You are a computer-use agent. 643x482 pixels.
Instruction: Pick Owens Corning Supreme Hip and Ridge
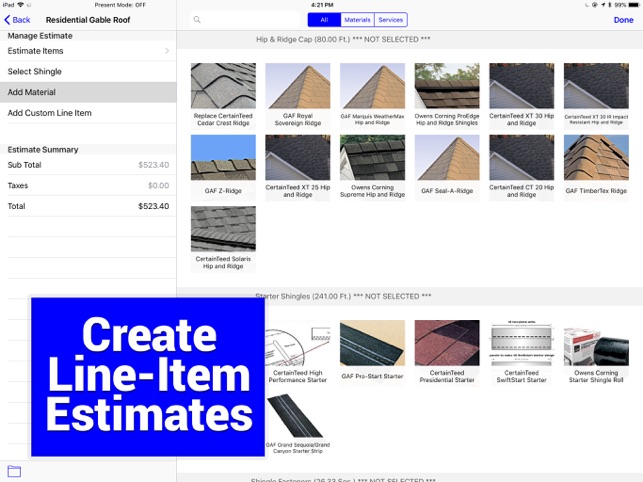(372, 167)
